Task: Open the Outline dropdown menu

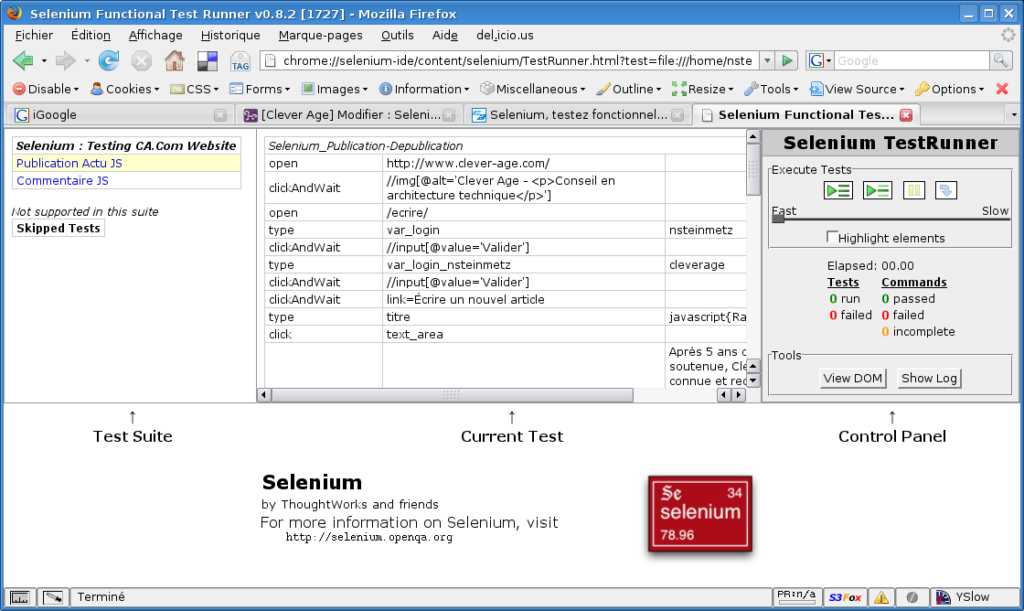Action: pyautogui.click(x=629, y=89)
